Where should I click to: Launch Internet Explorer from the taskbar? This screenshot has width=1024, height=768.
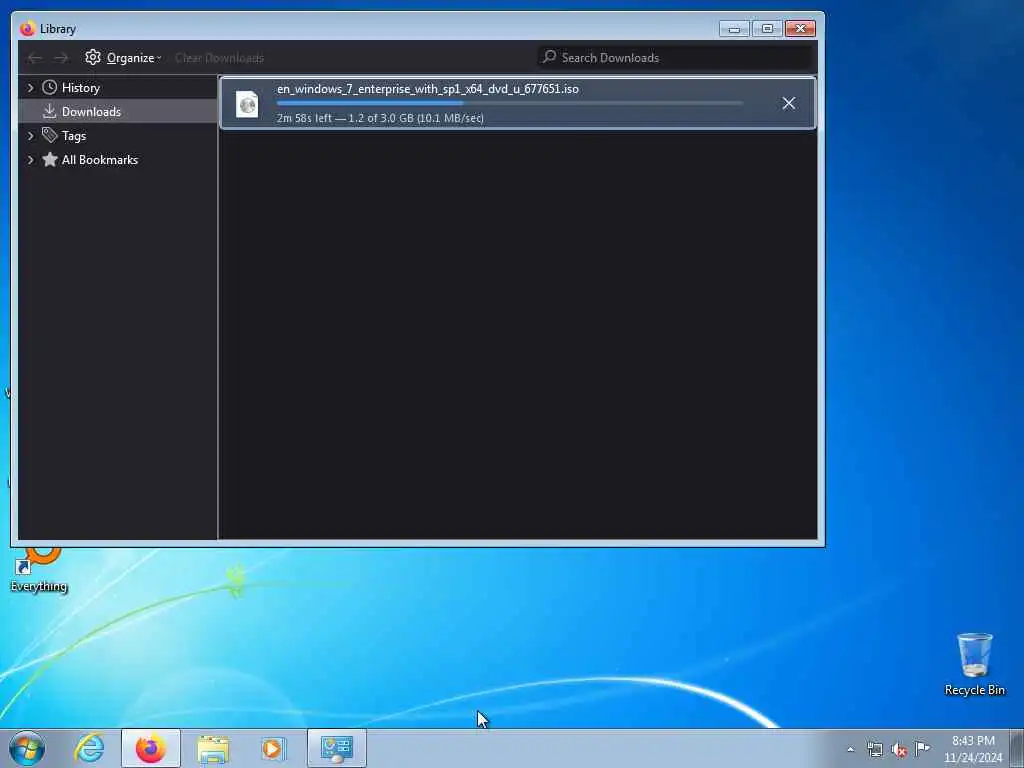click(89, 748)
